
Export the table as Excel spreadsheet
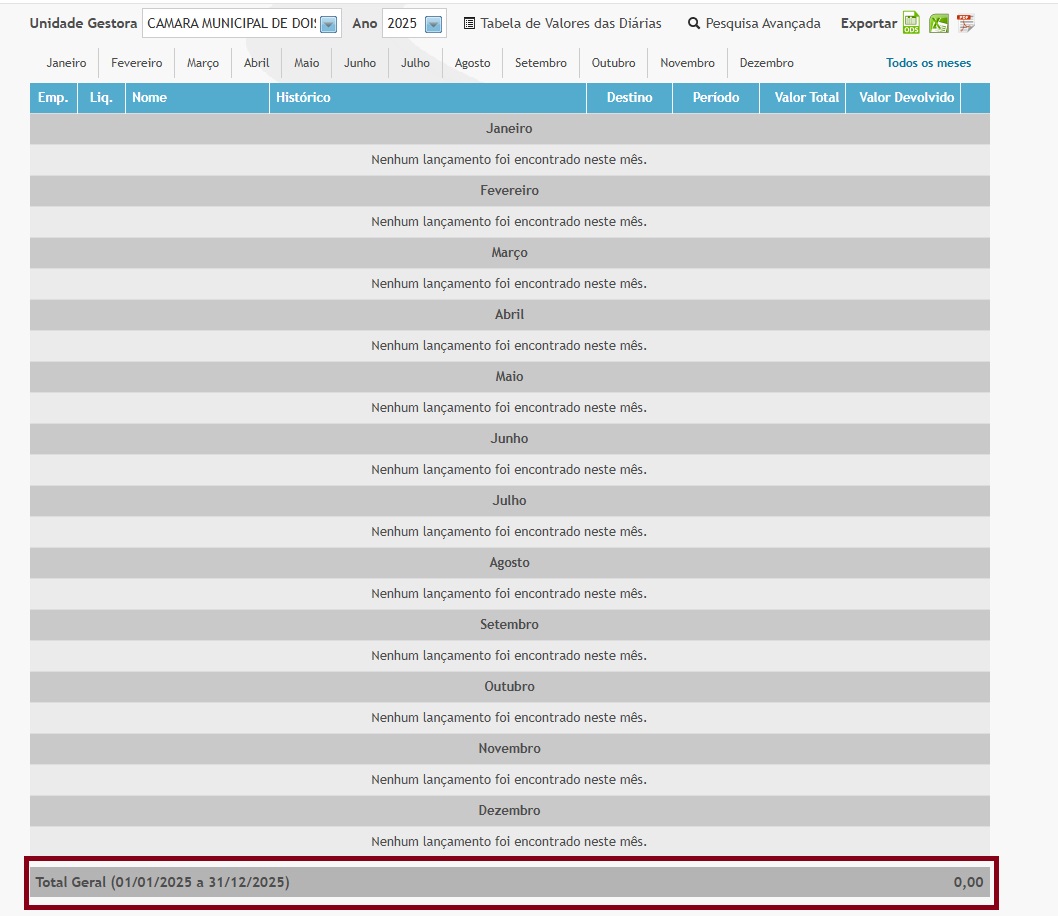pyautogui.click(x=938, y=23)
